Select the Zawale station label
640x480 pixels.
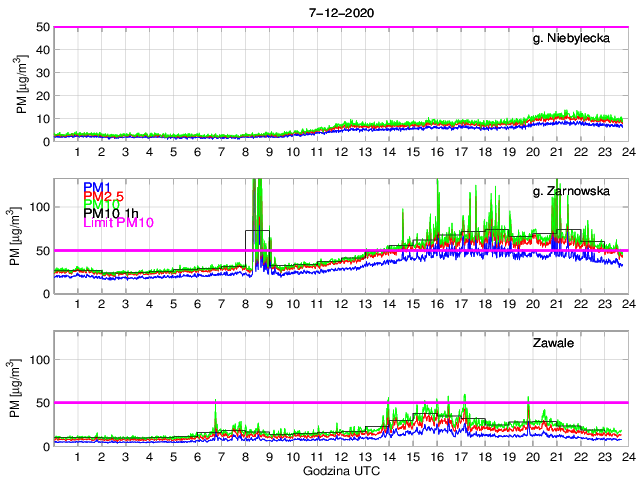coord(581,342)
